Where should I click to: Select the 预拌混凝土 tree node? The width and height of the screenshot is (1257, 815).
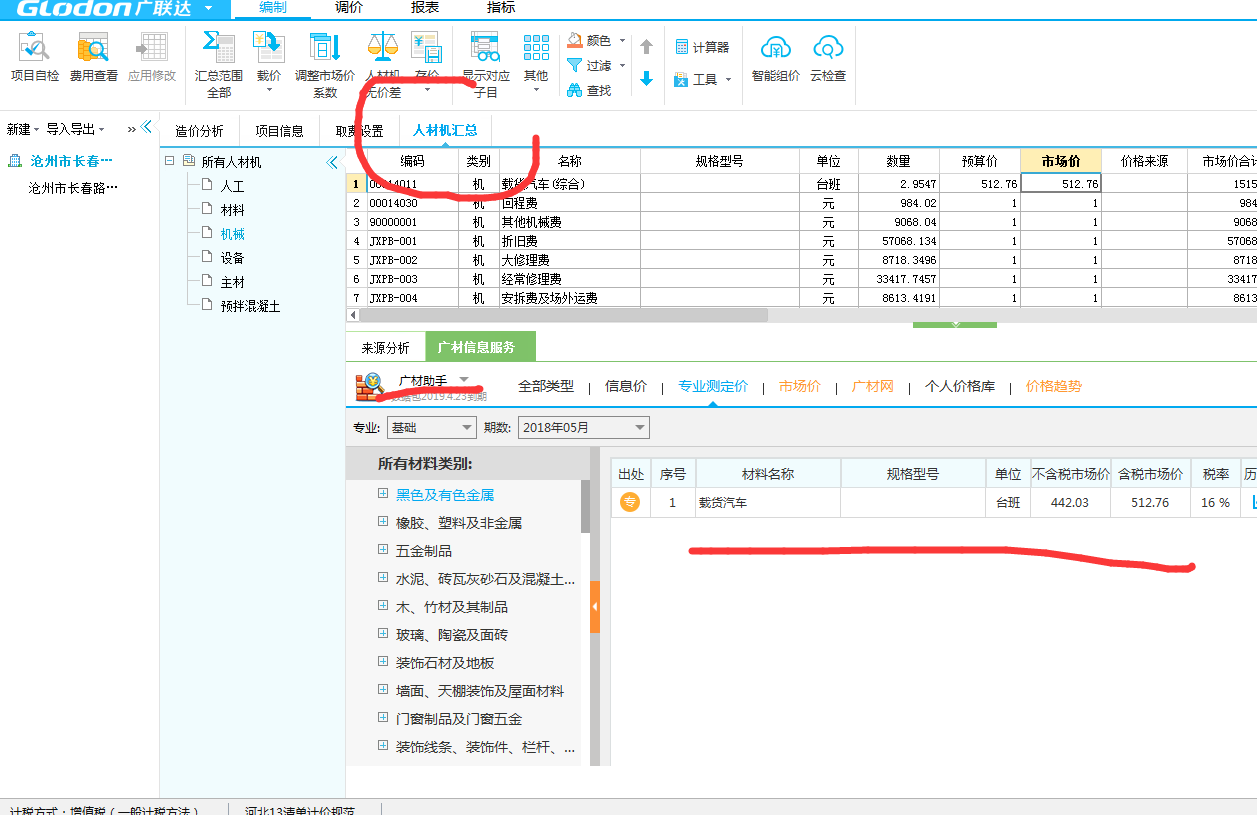click(250, 306)
